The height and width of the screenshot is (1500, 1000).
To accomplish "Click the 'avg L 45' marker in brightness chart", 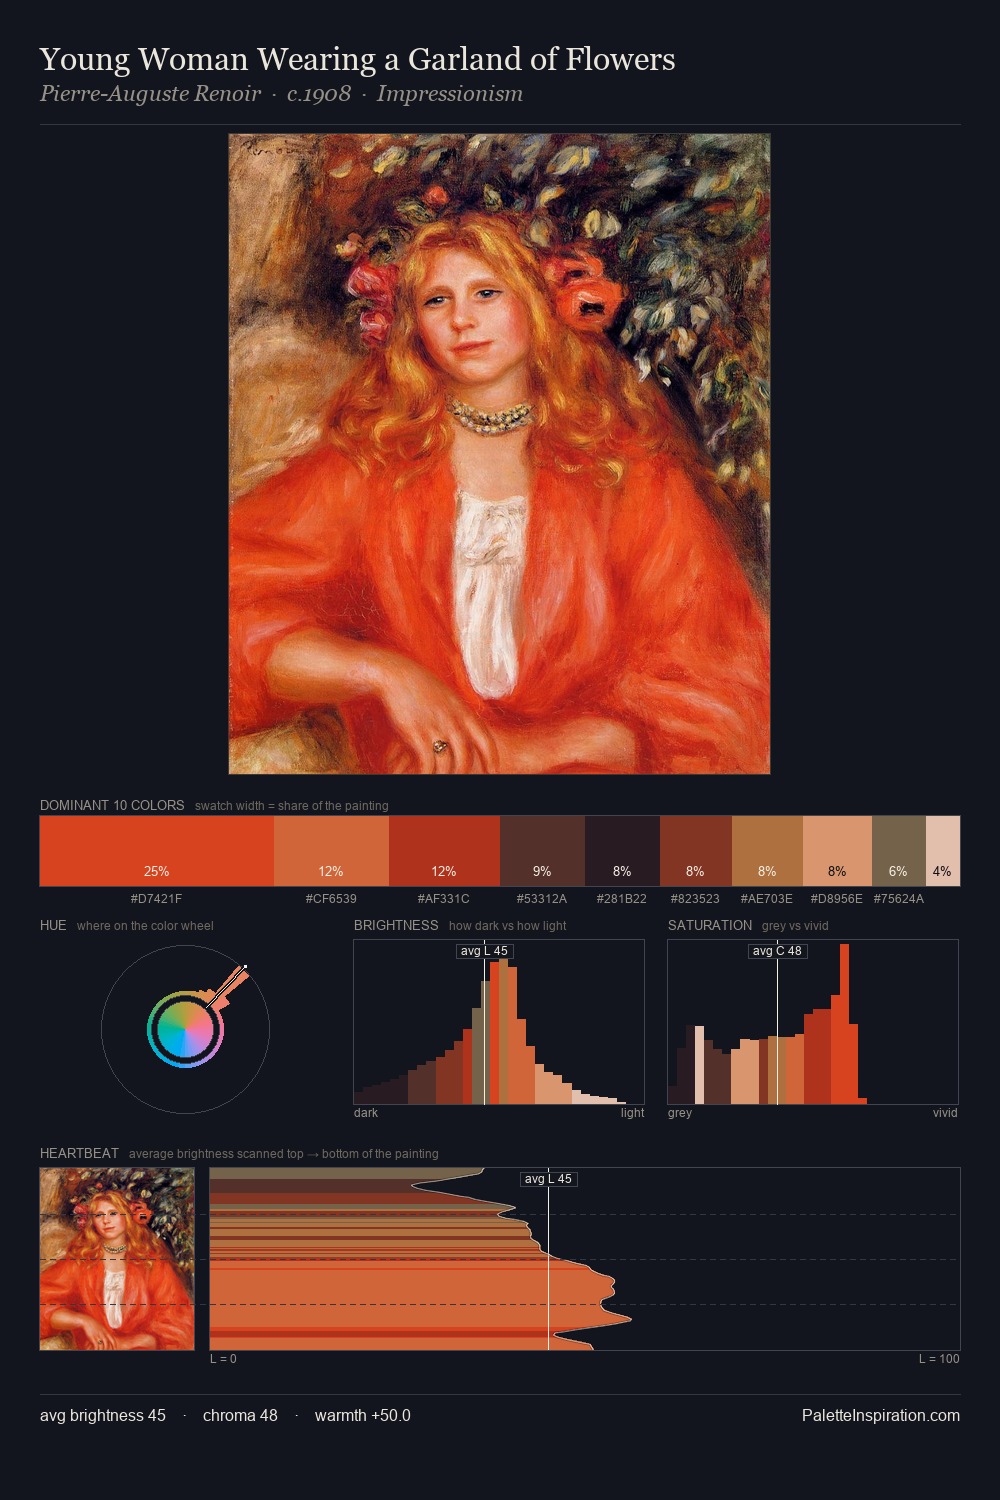I will [484, 951].
